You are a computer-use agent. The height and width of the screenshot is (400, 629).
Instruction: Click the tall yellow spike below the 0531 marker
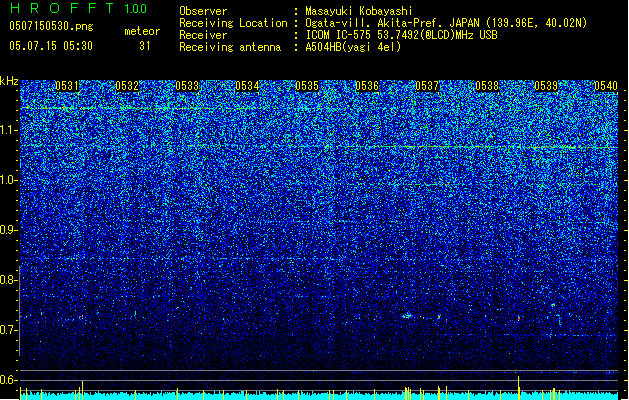pos(82,389)
